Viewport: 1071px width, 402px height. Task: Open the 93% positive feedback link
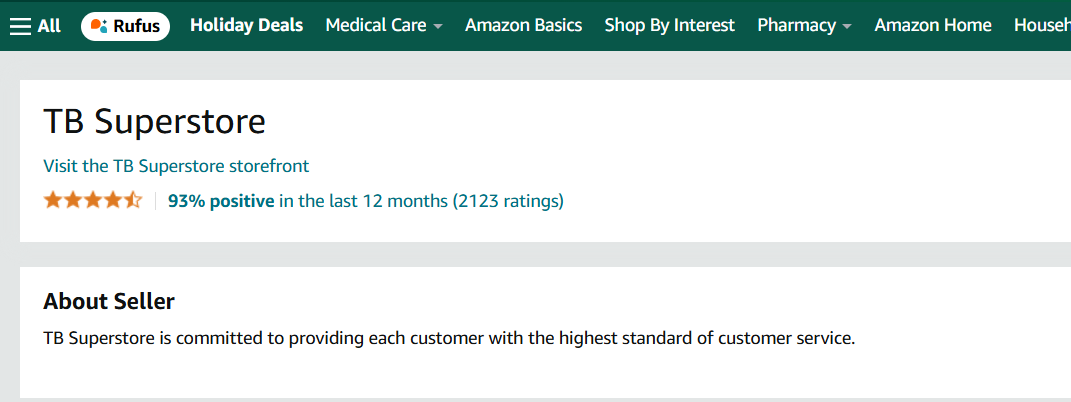(221, 201)
